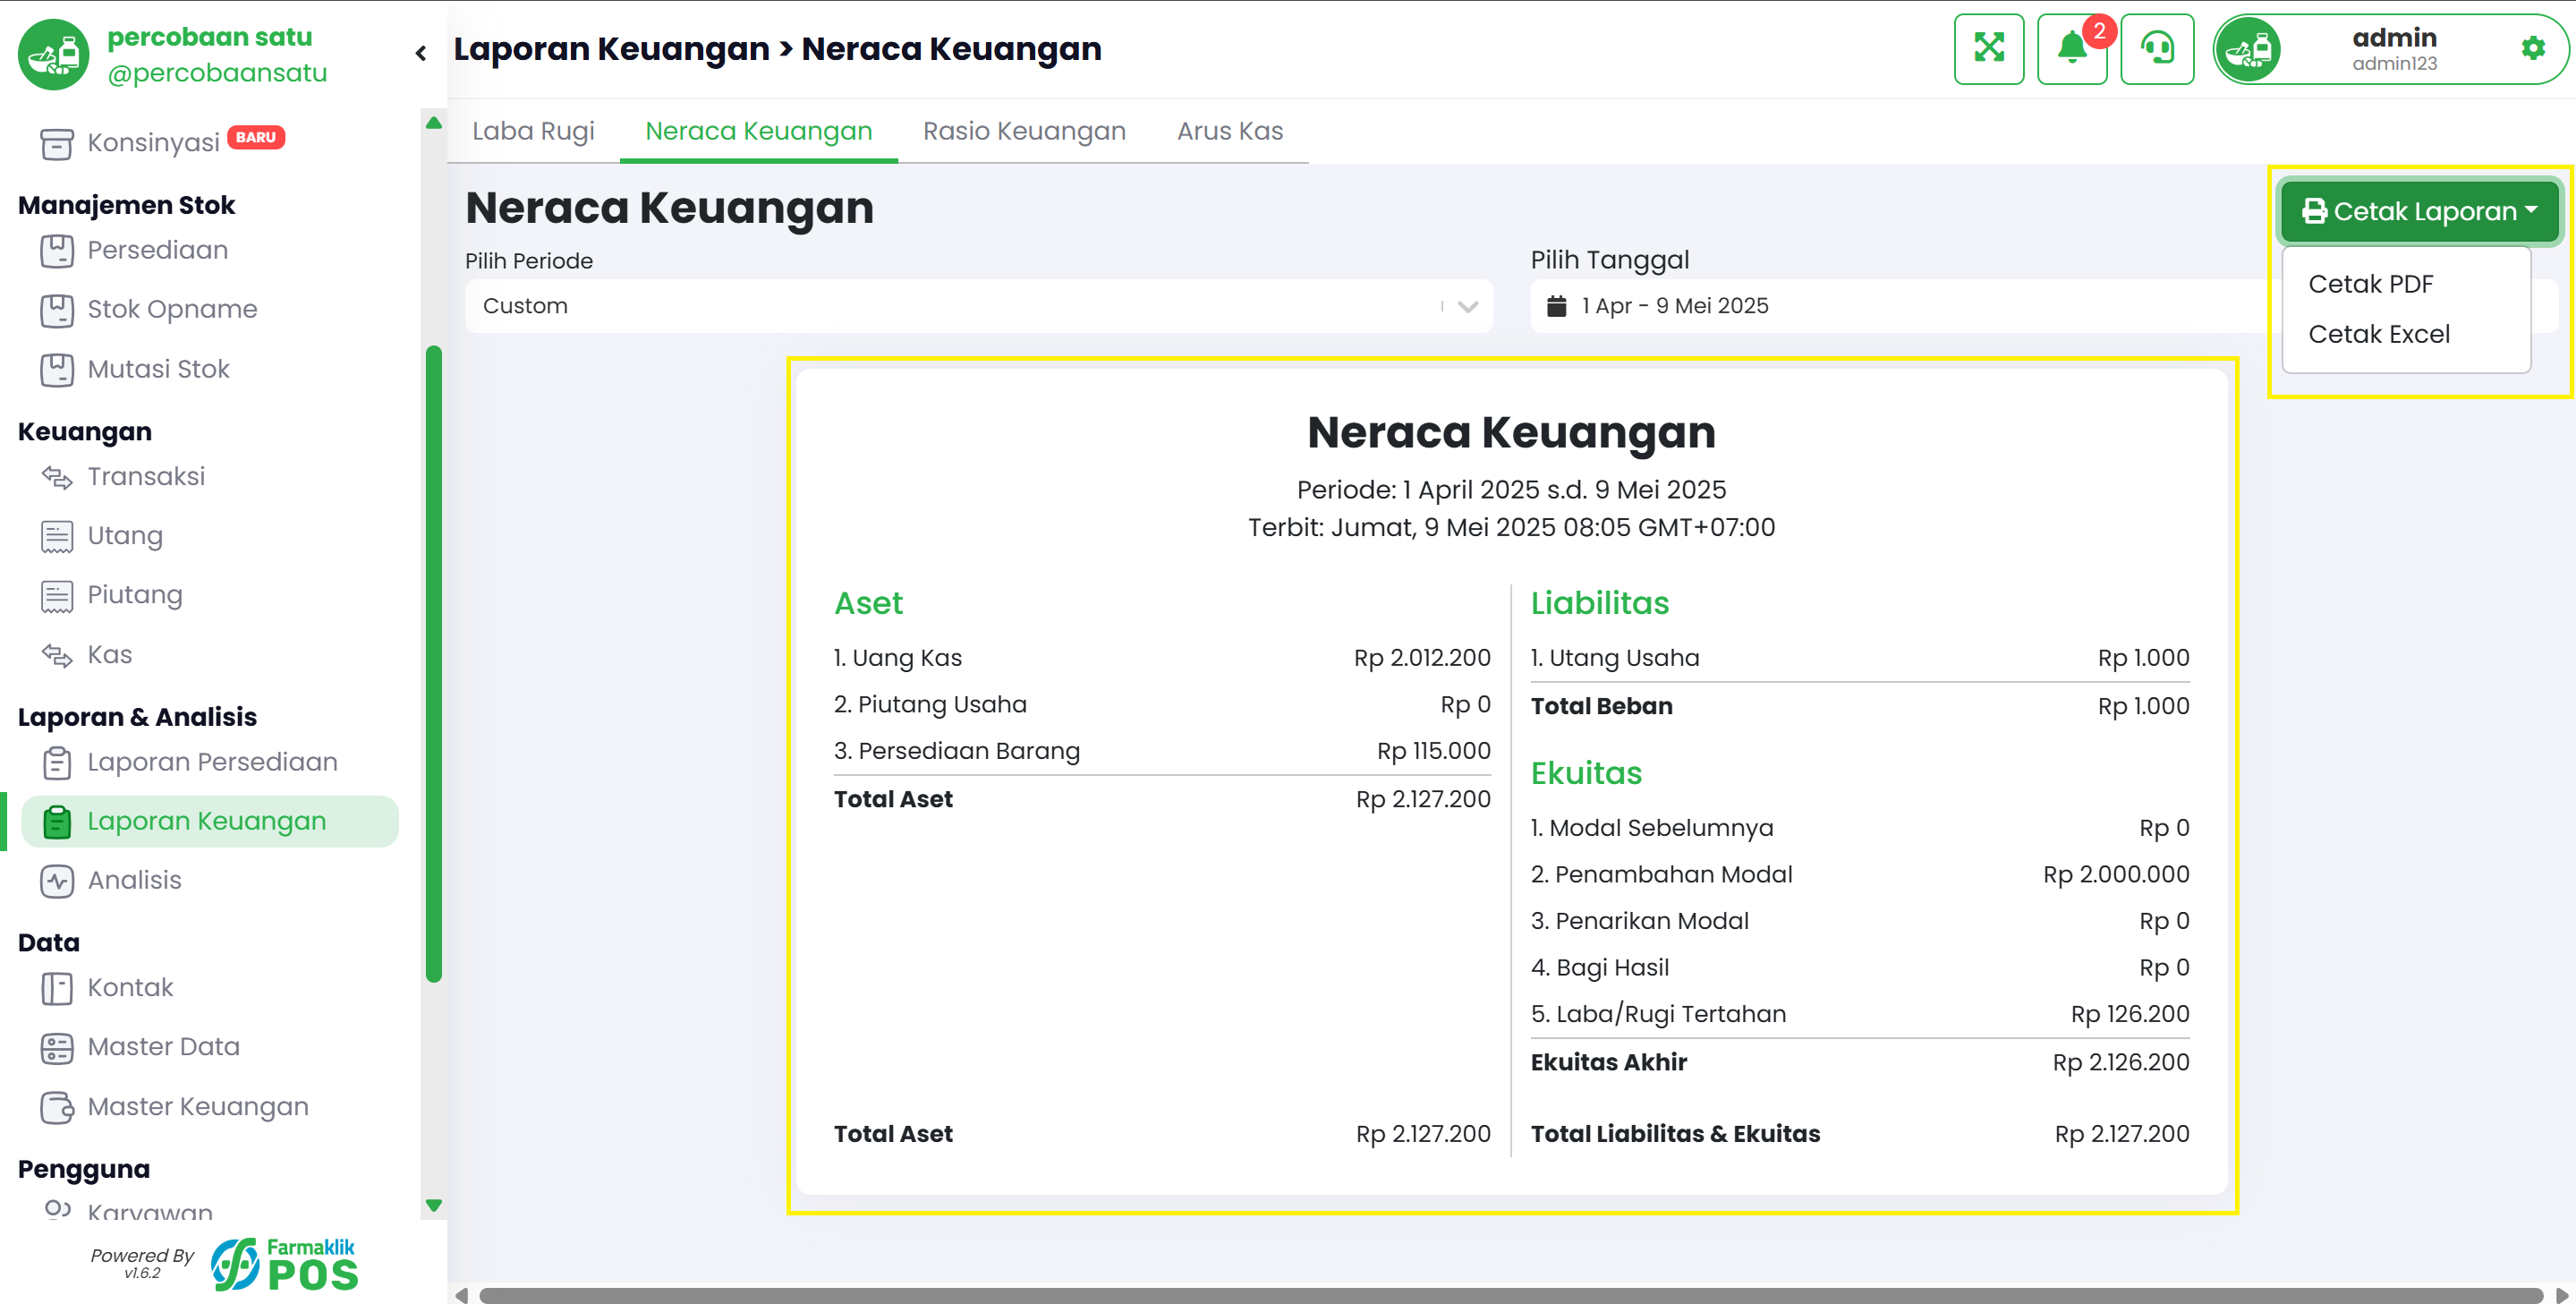Image resolution: width=2576 pixels, height=1304 pixels.
Task: Click the Piutang receipt icon
Action: tap(56, 596)
